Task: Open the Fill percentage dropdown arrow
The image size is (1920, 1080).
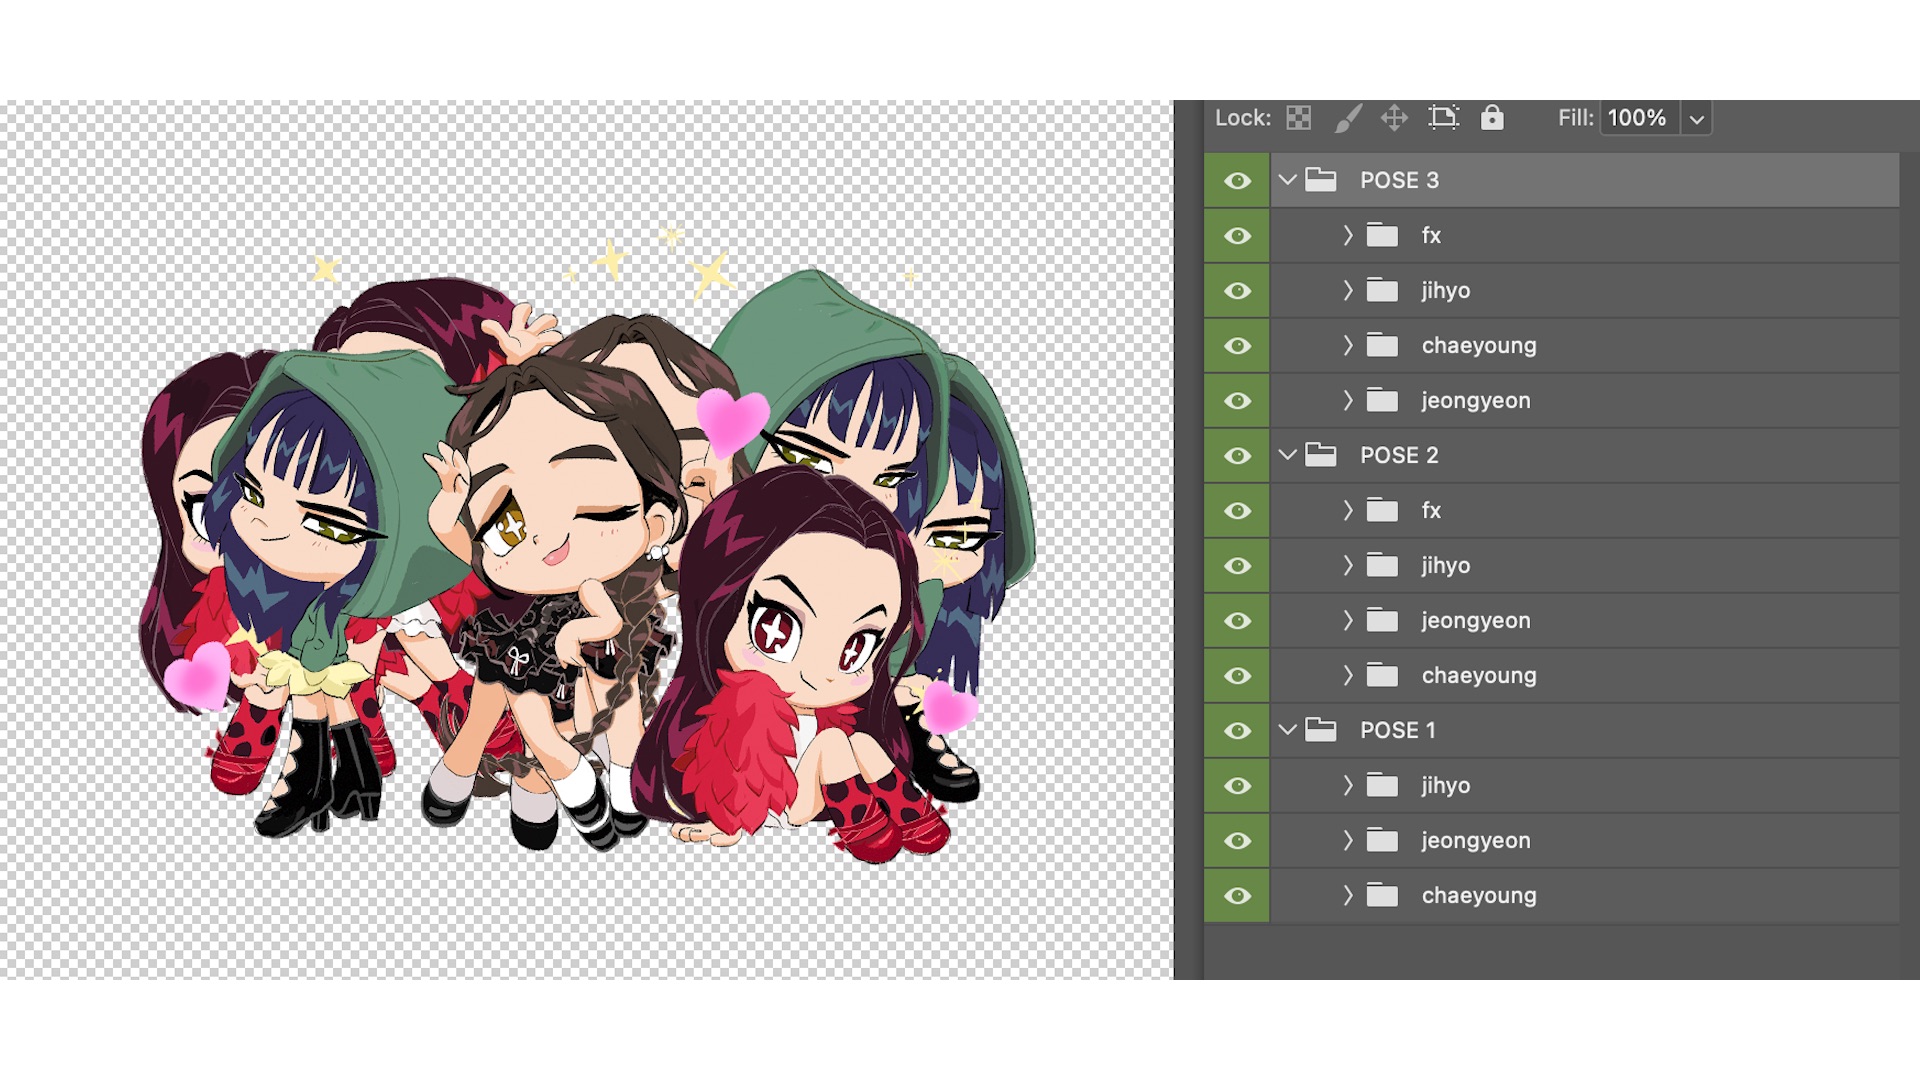Action: (1697, 119)
